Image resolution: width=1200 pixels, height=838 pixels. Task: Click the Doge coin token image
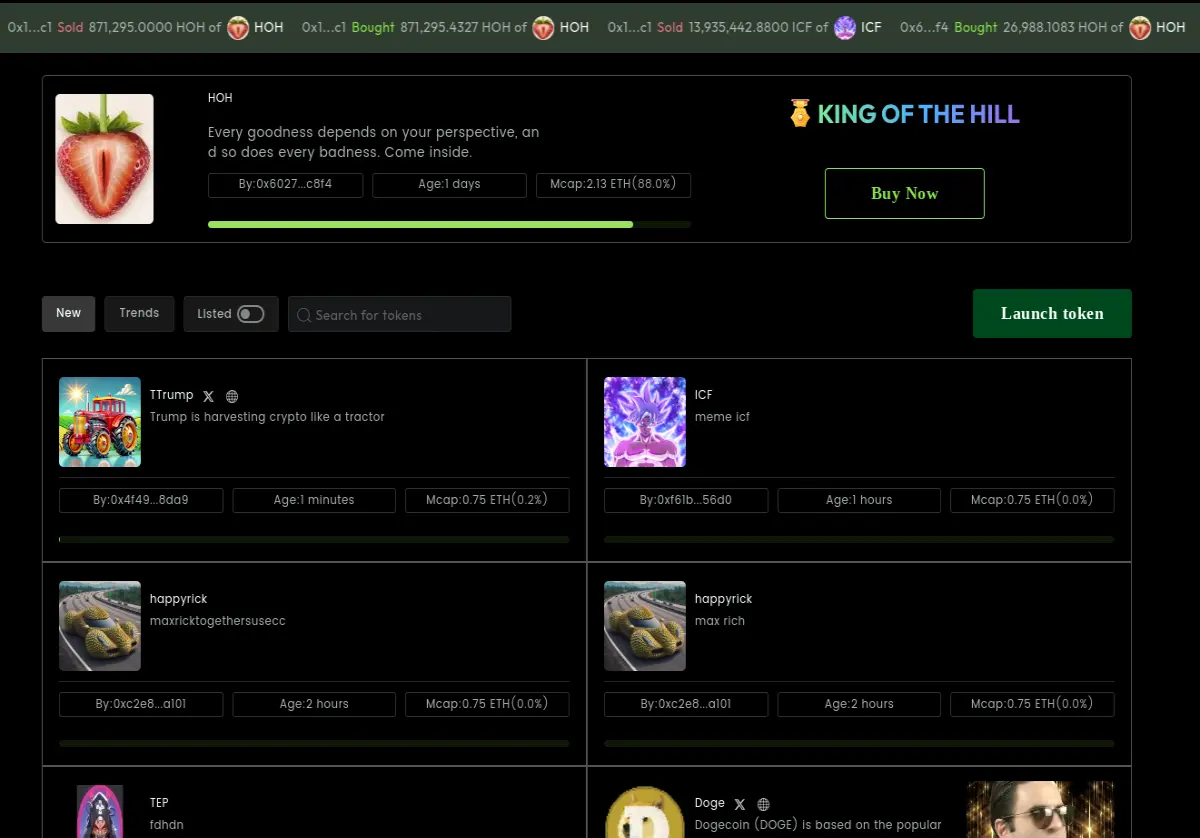(x=645, y=812)
